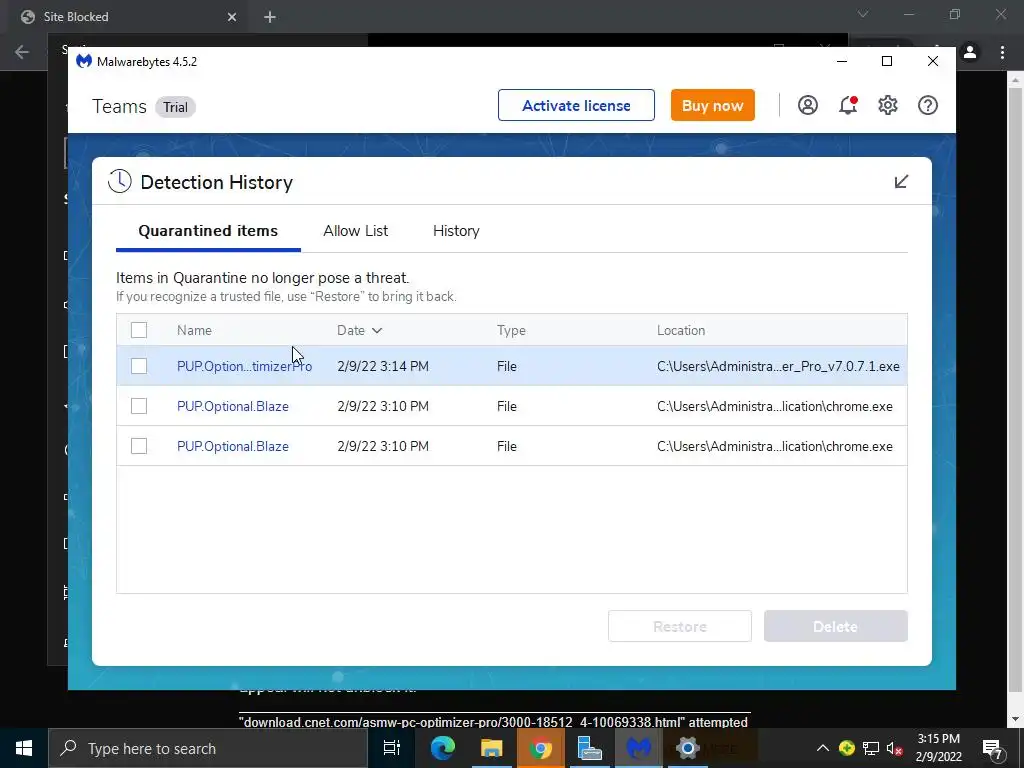This screenshot has width=1024, height=768.
Task: Open the third row PUP.Optional.Blaze link
Action: (x=232, y=446)
